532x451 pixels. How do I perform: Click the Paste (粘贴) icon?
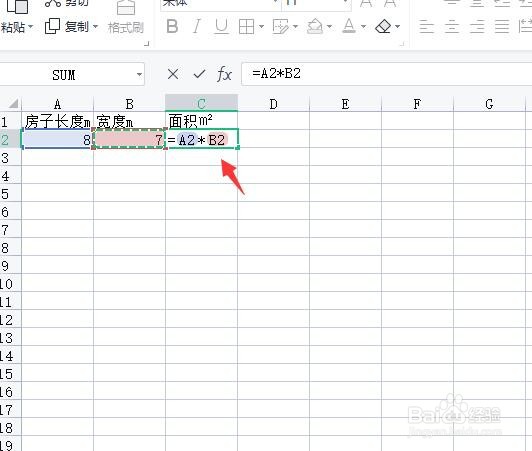pyautogui.click(x=18, y=7)
